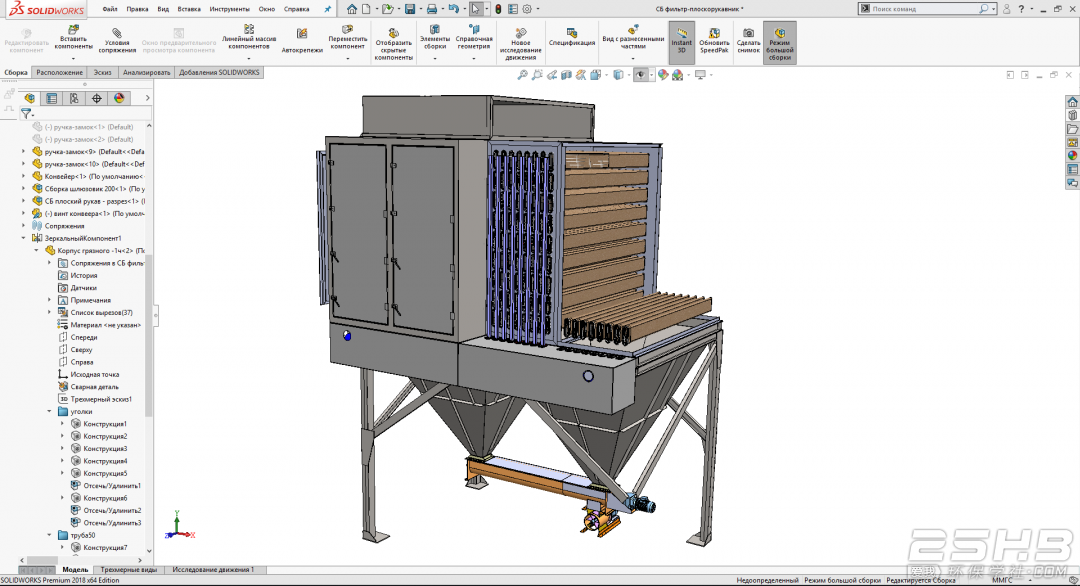Launch the Автокрепежи smart fasteners tool

pos(302,40)
